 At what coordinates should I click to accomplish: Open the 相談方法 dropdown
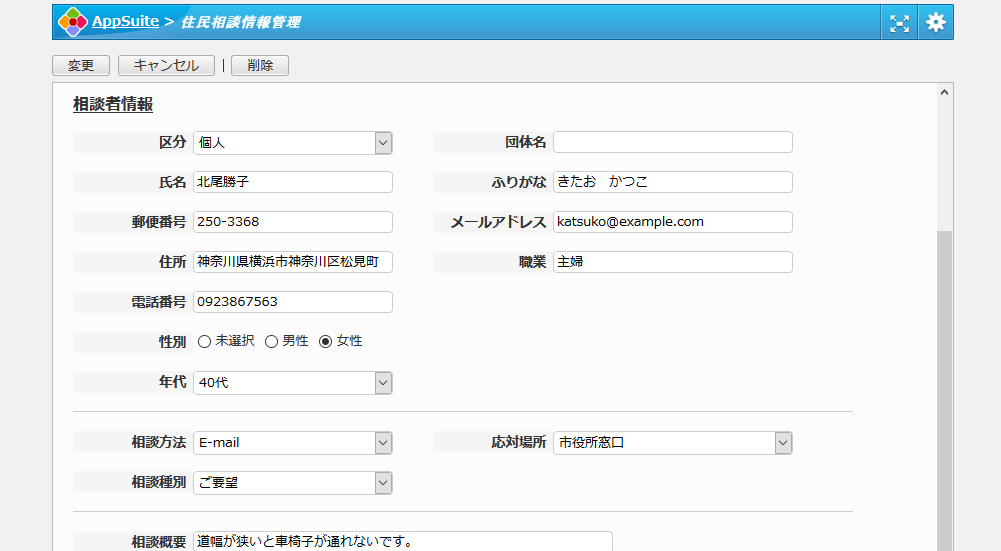point(292,443)
